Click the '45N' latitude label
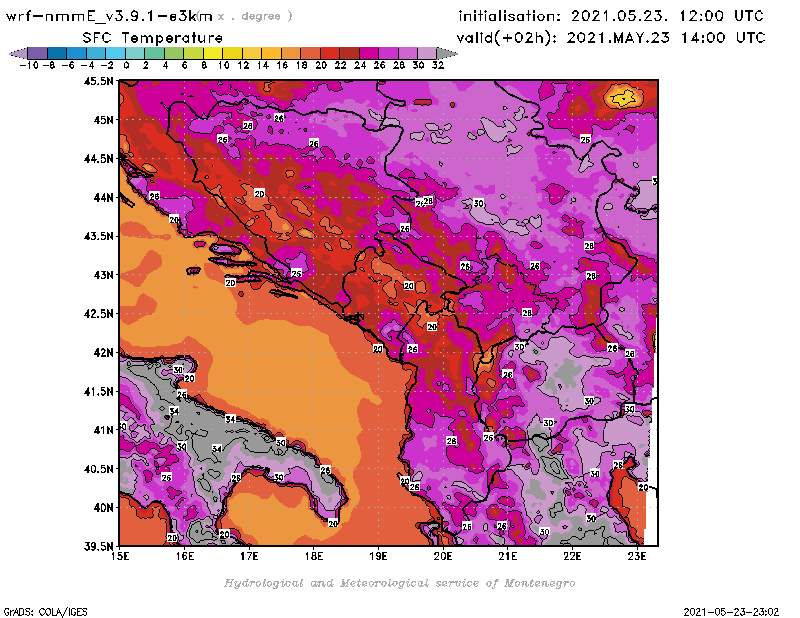 coord(103,120)
